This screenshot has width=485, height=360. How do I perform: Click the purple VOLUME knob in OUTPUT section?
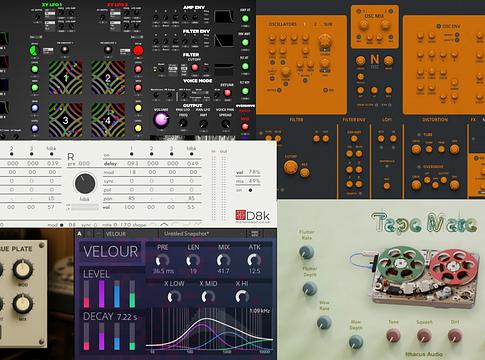[161, 119]
